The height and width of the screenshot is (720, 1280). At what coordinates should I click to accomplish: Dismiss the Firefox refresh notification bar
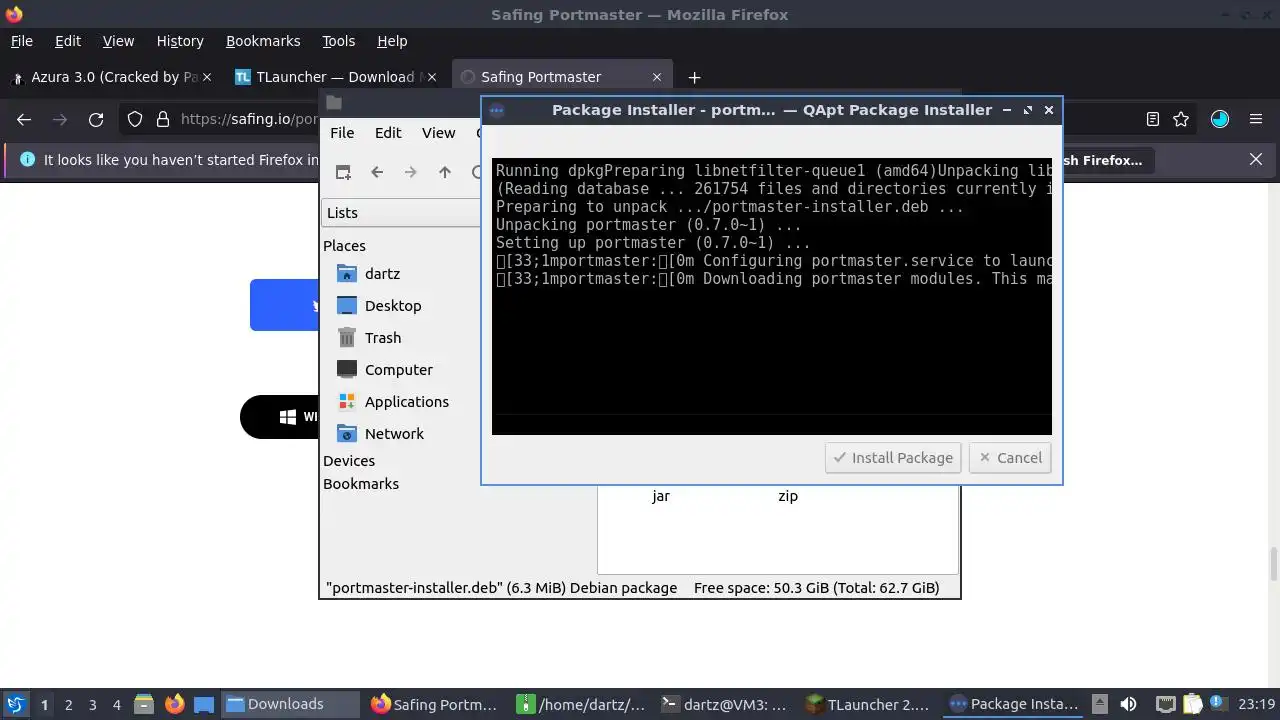pos(1256,159)
